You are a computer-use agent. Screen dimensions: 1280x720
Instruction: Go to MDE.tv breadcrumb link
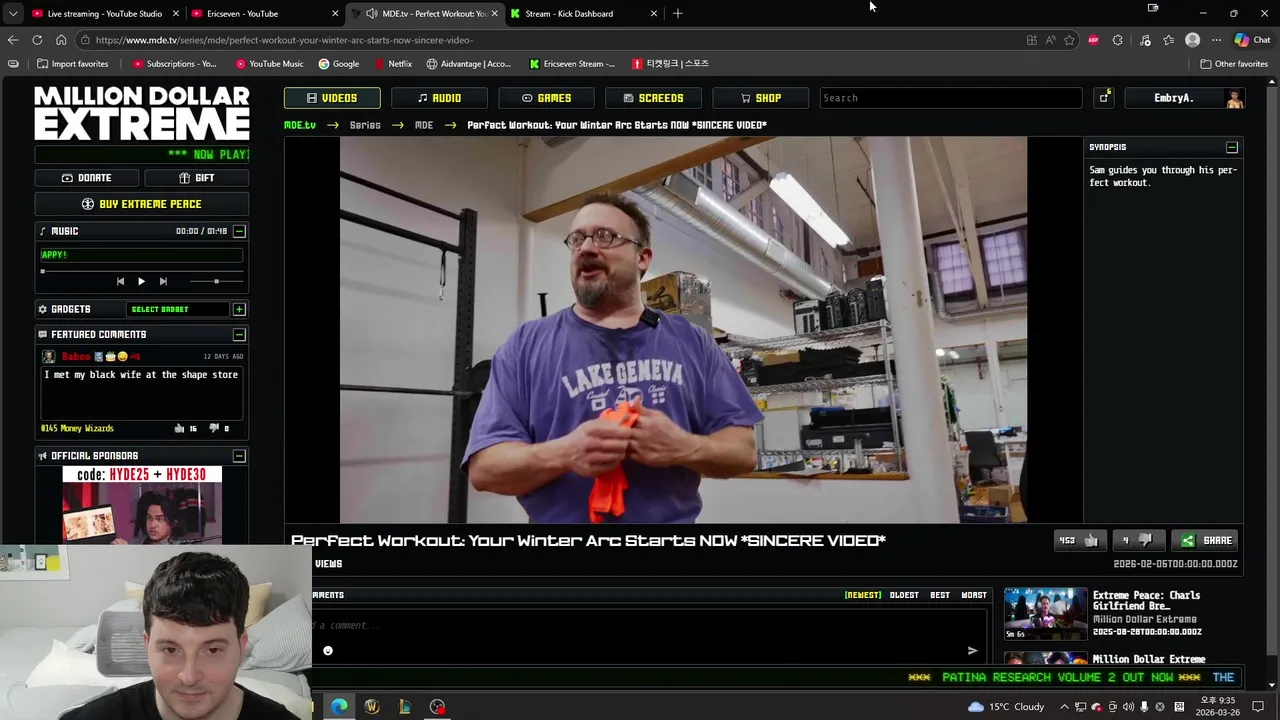tap(300, 125)
